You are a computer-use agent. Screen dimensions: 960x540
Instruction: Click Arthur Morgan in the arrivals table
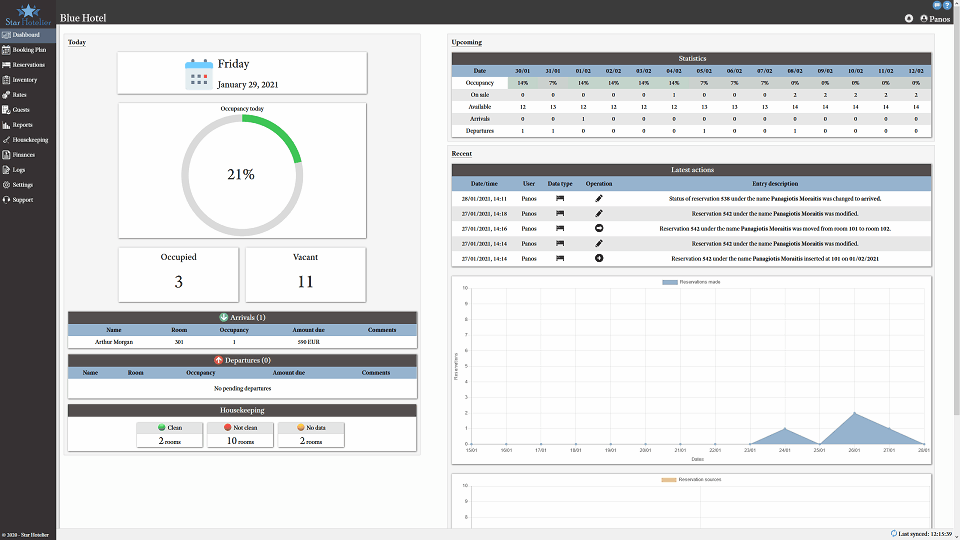(114, 342)
